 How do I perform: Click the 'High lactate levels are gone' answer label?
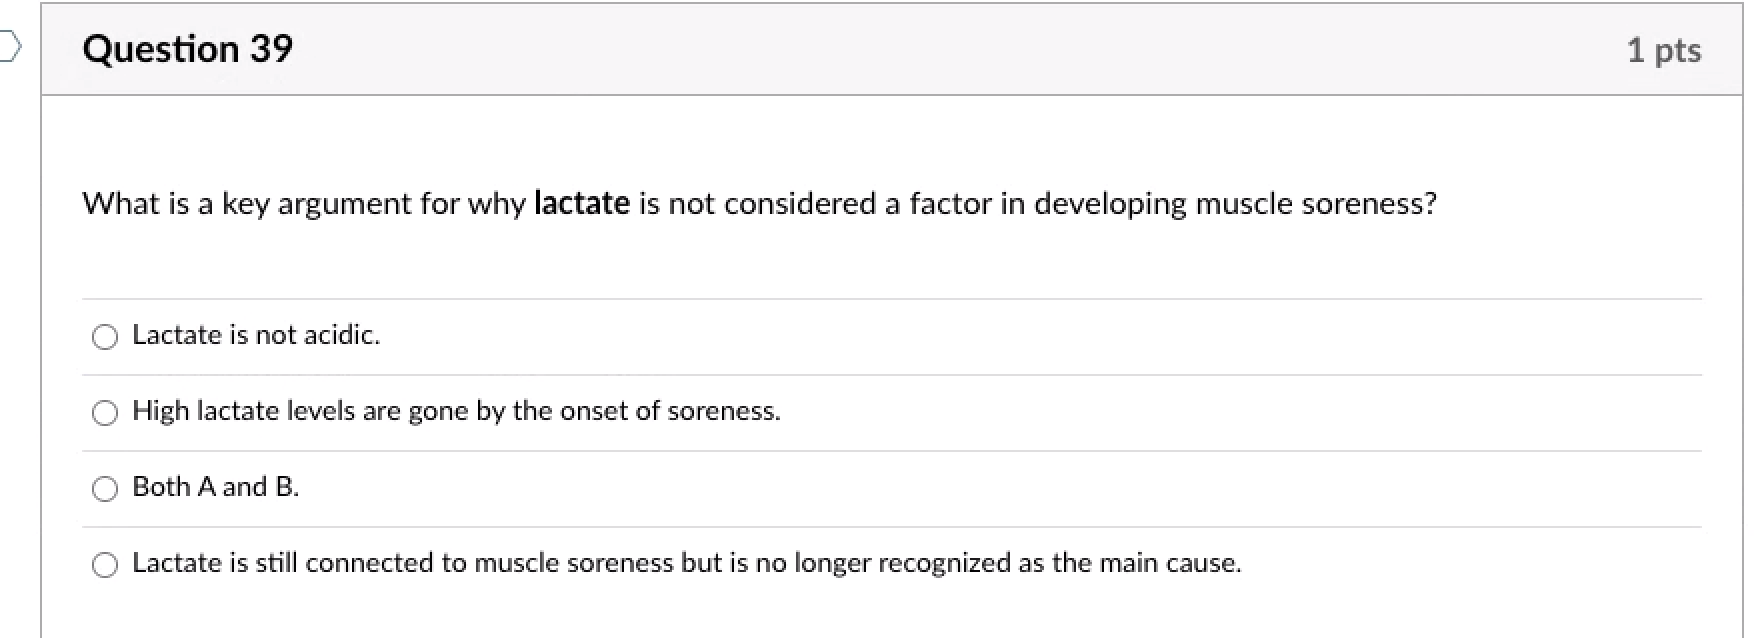[456, 411]
